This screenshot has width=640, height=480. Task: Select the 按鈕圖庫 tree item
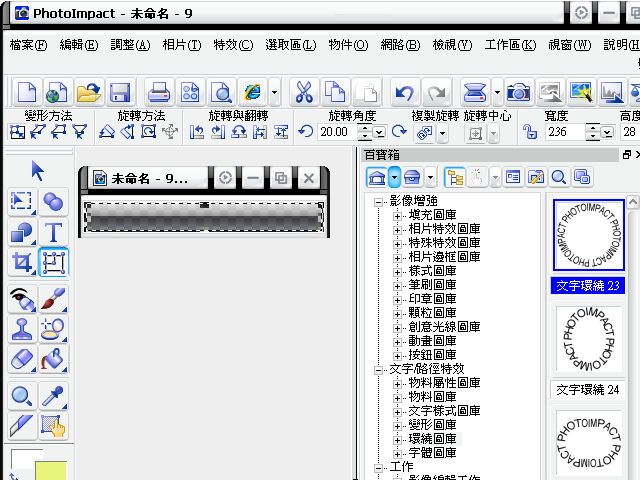(432, 355)
